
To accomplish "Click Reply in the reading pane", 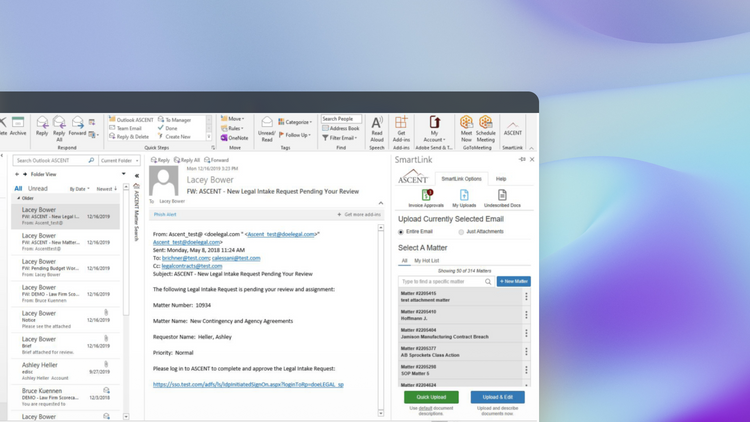I will (x=160, y=160).
